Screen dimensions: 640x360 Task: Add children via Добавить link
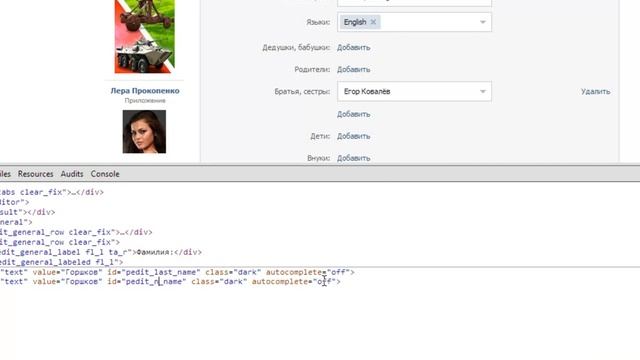(x=353, y=136)
